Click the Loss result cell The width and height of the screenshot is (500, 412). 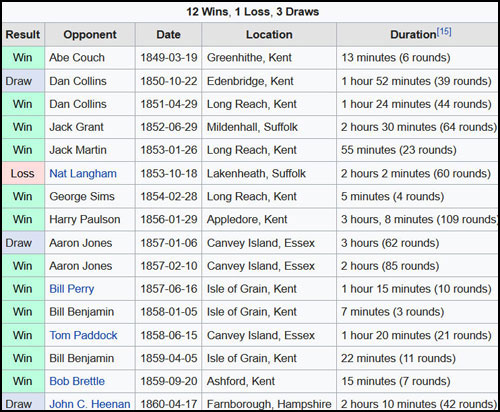coord(23,173)
